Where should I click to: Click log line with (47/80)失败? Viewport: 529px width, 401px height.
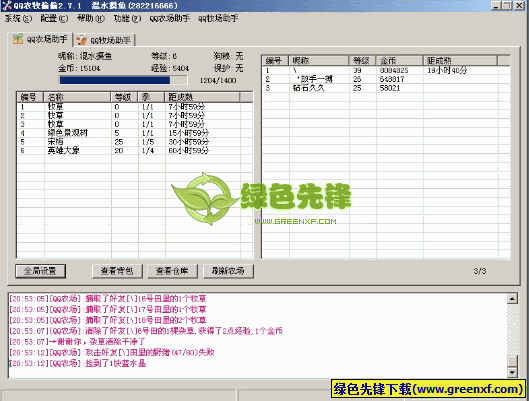coord(112,352)
